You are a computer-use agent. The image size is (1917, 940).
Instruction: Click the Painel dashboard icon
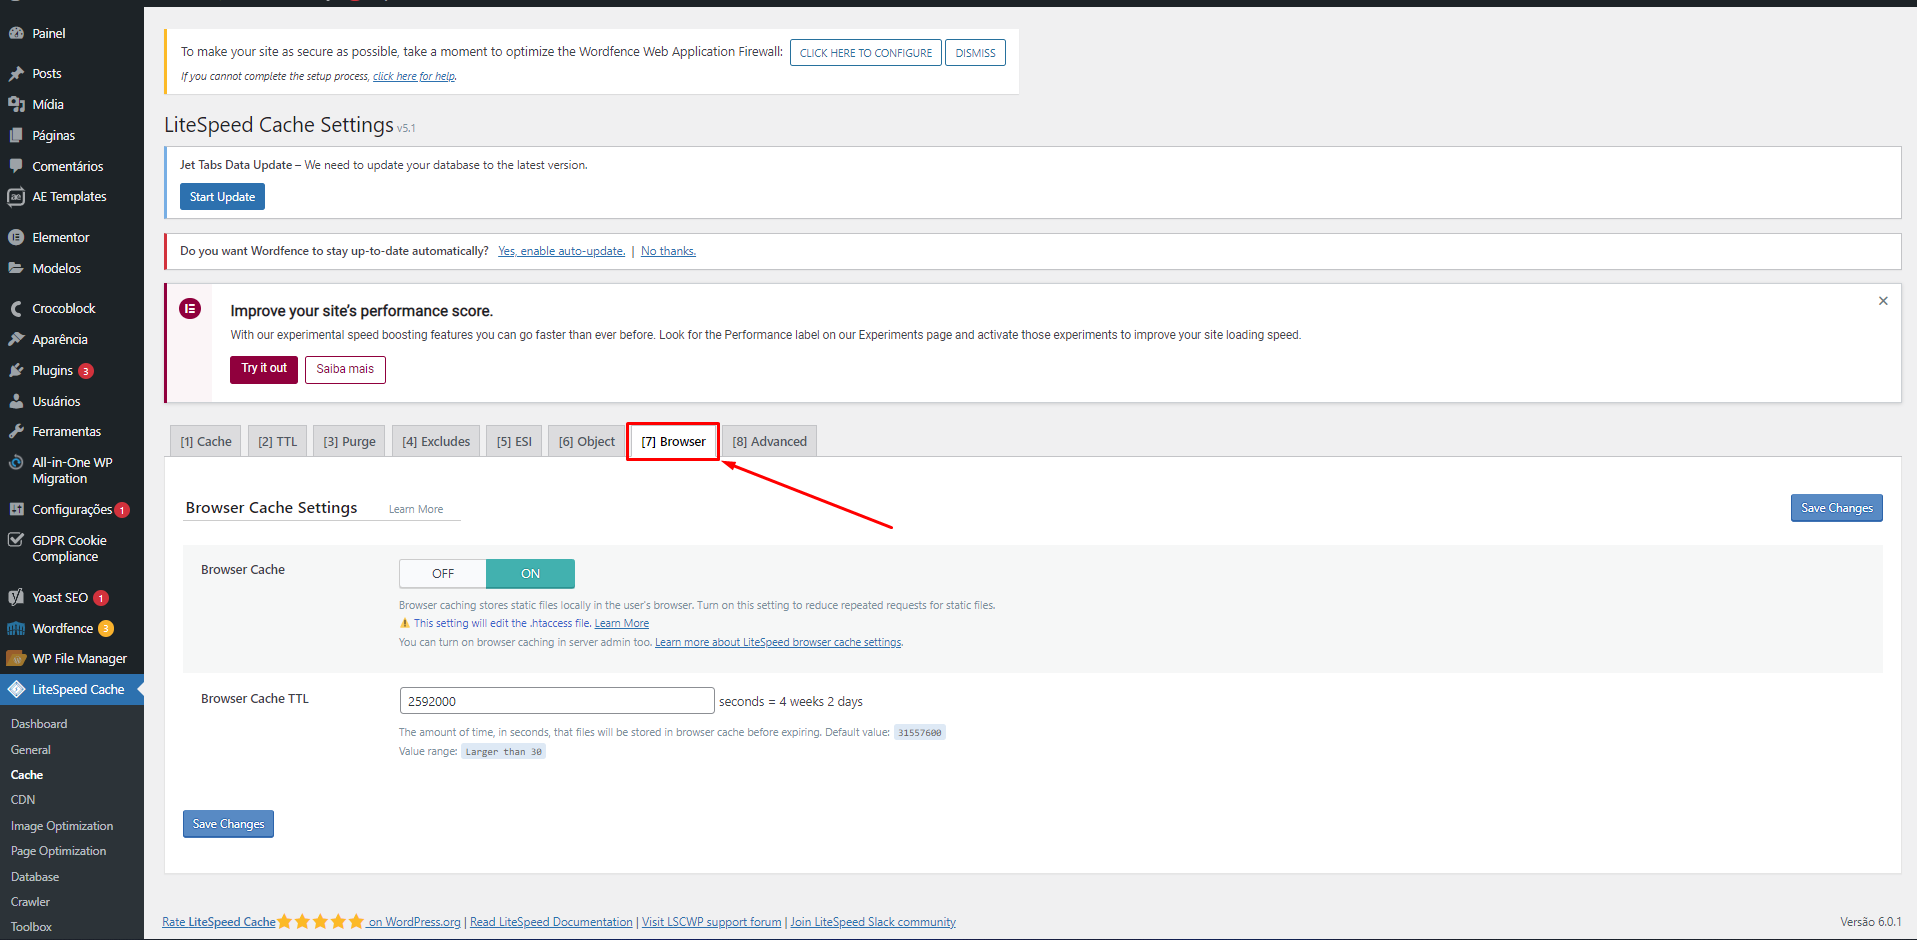[x=16, y=33]
